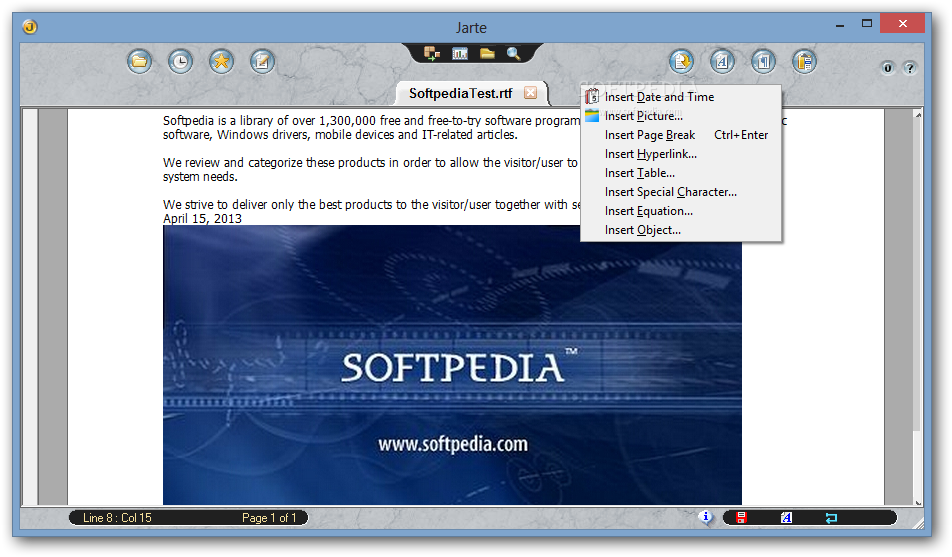The height and width of the screenshot is (557, 952).
Task: Choose Insert Table... menu item
Action: coord(681,173)
